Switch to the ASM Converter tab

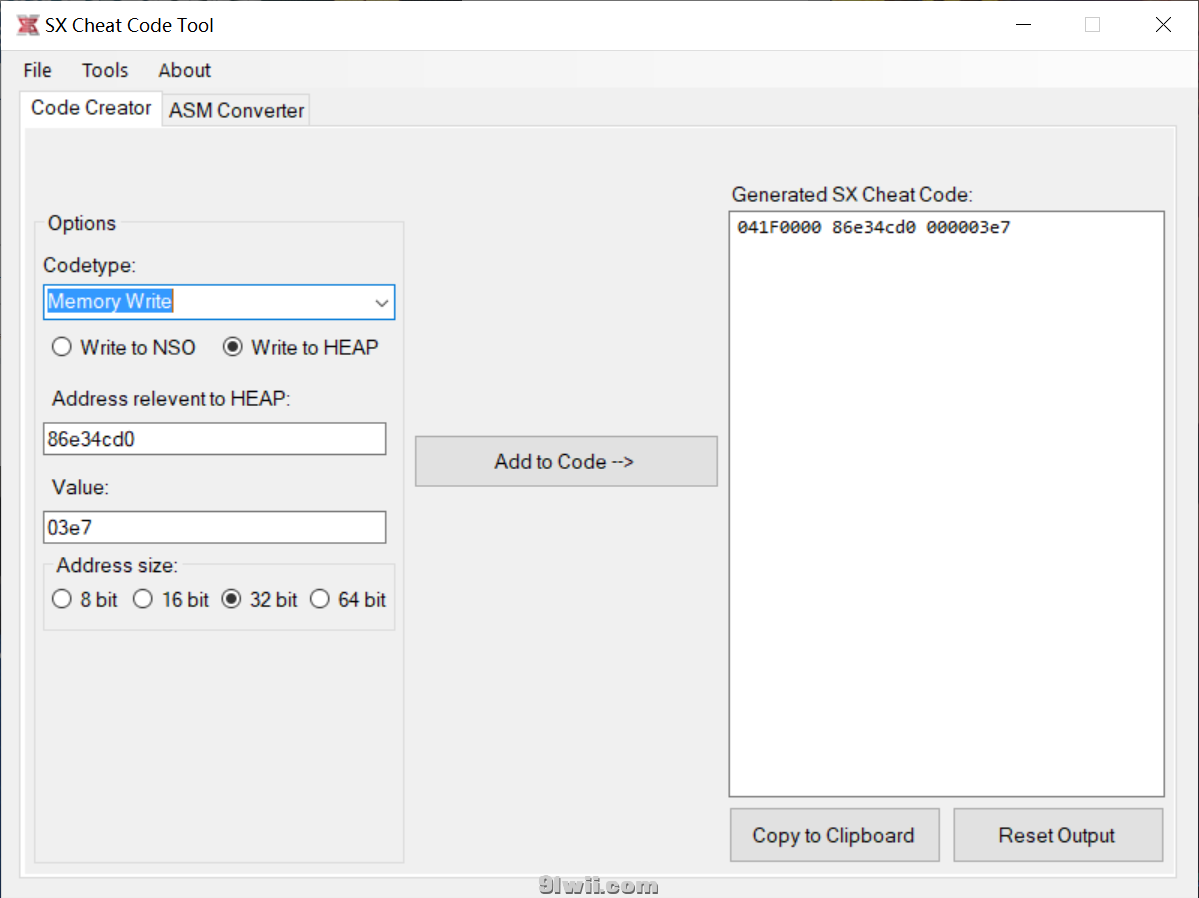click(x=236, y=110)
